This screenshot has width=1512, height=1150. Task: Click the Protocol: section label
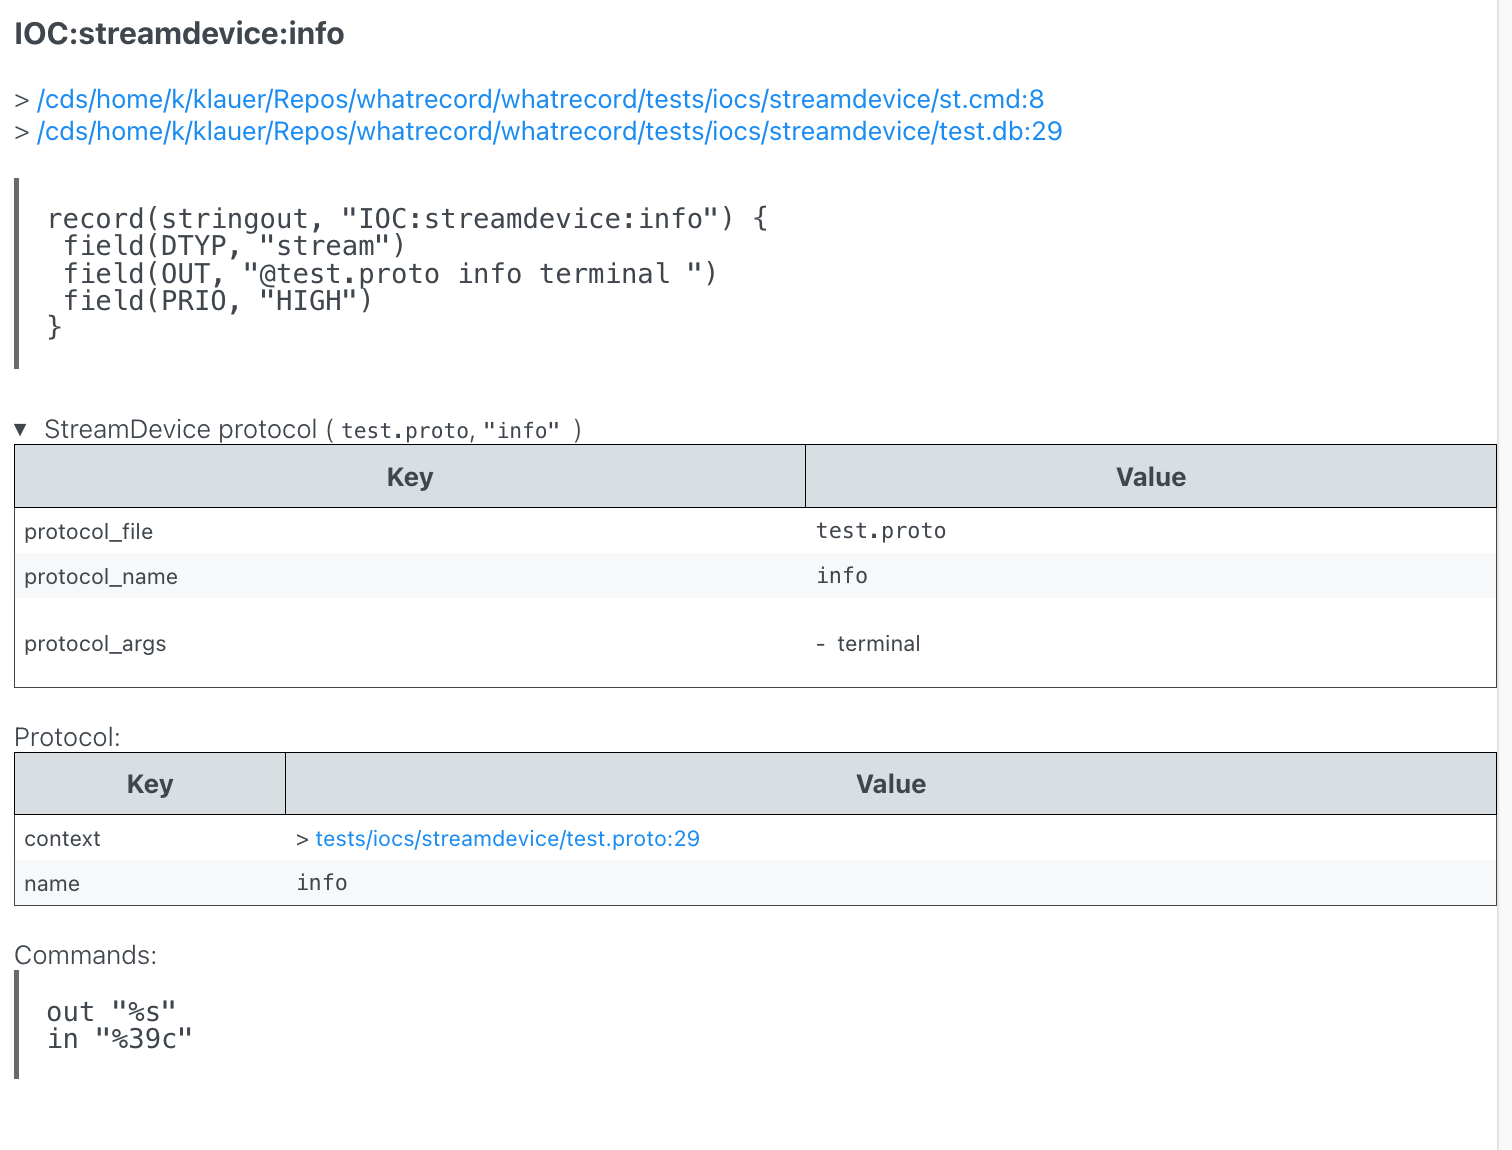click(x=67, y=737)
